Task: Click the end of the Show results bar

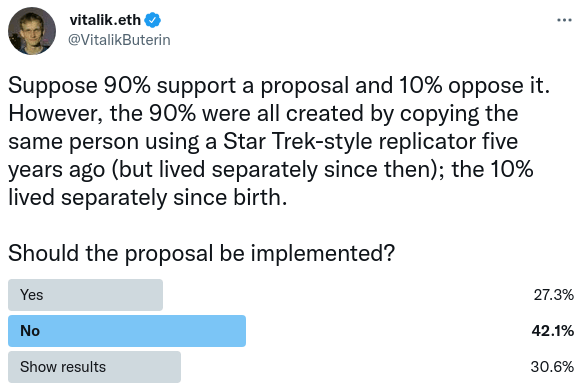Action: [x=177, y=367]
